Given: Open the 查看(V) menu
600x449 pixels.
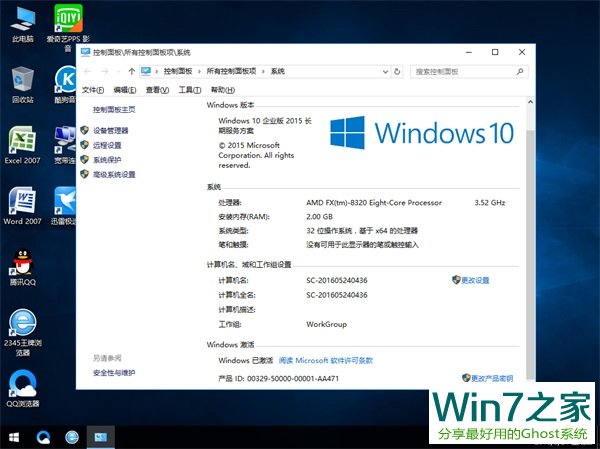Looking at the screenshot, I should click(x=157, y=90).
